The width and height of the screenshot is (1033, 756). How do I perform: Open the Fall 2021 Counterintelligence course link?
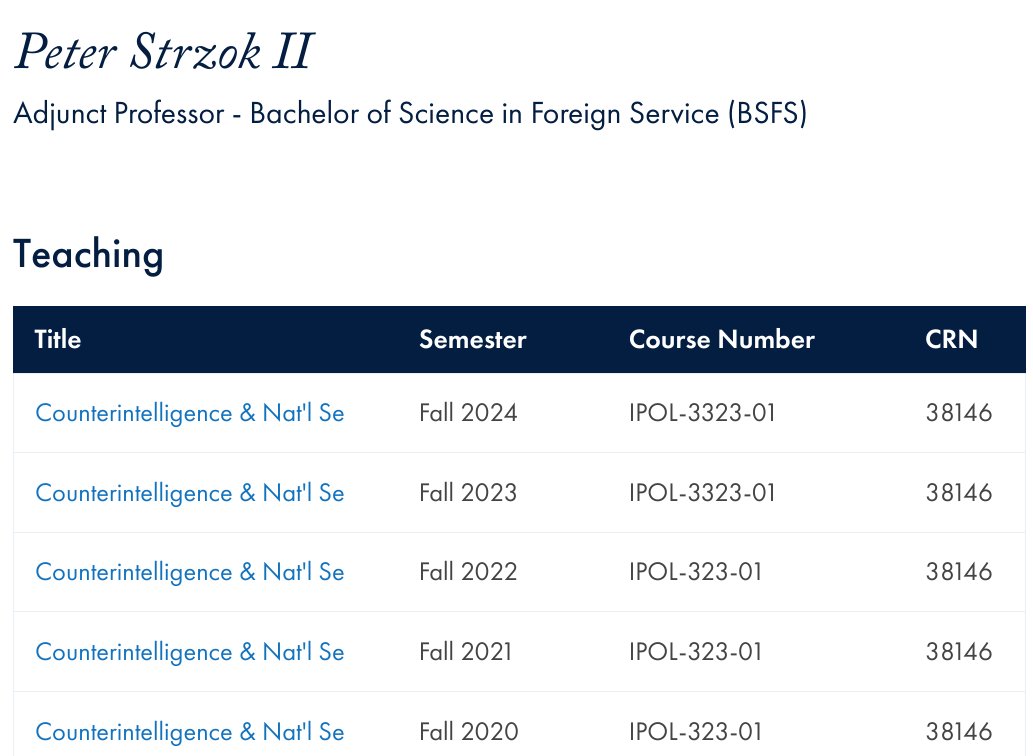click(x=190, y=652)
